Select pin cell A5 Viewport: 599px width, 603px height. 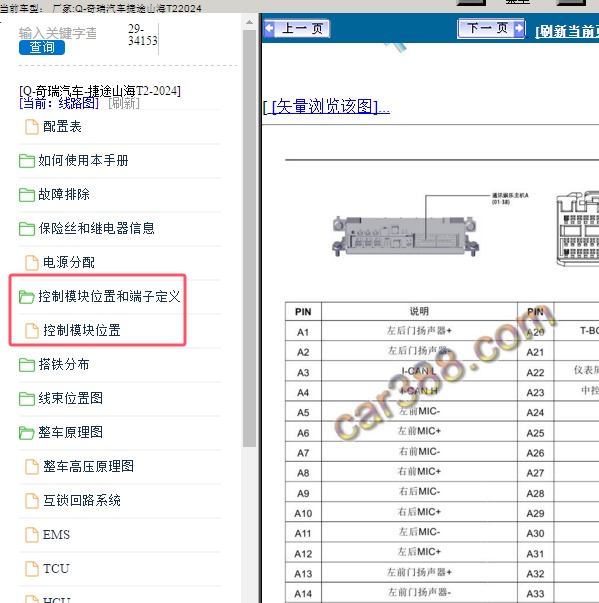tap(303, 413)
